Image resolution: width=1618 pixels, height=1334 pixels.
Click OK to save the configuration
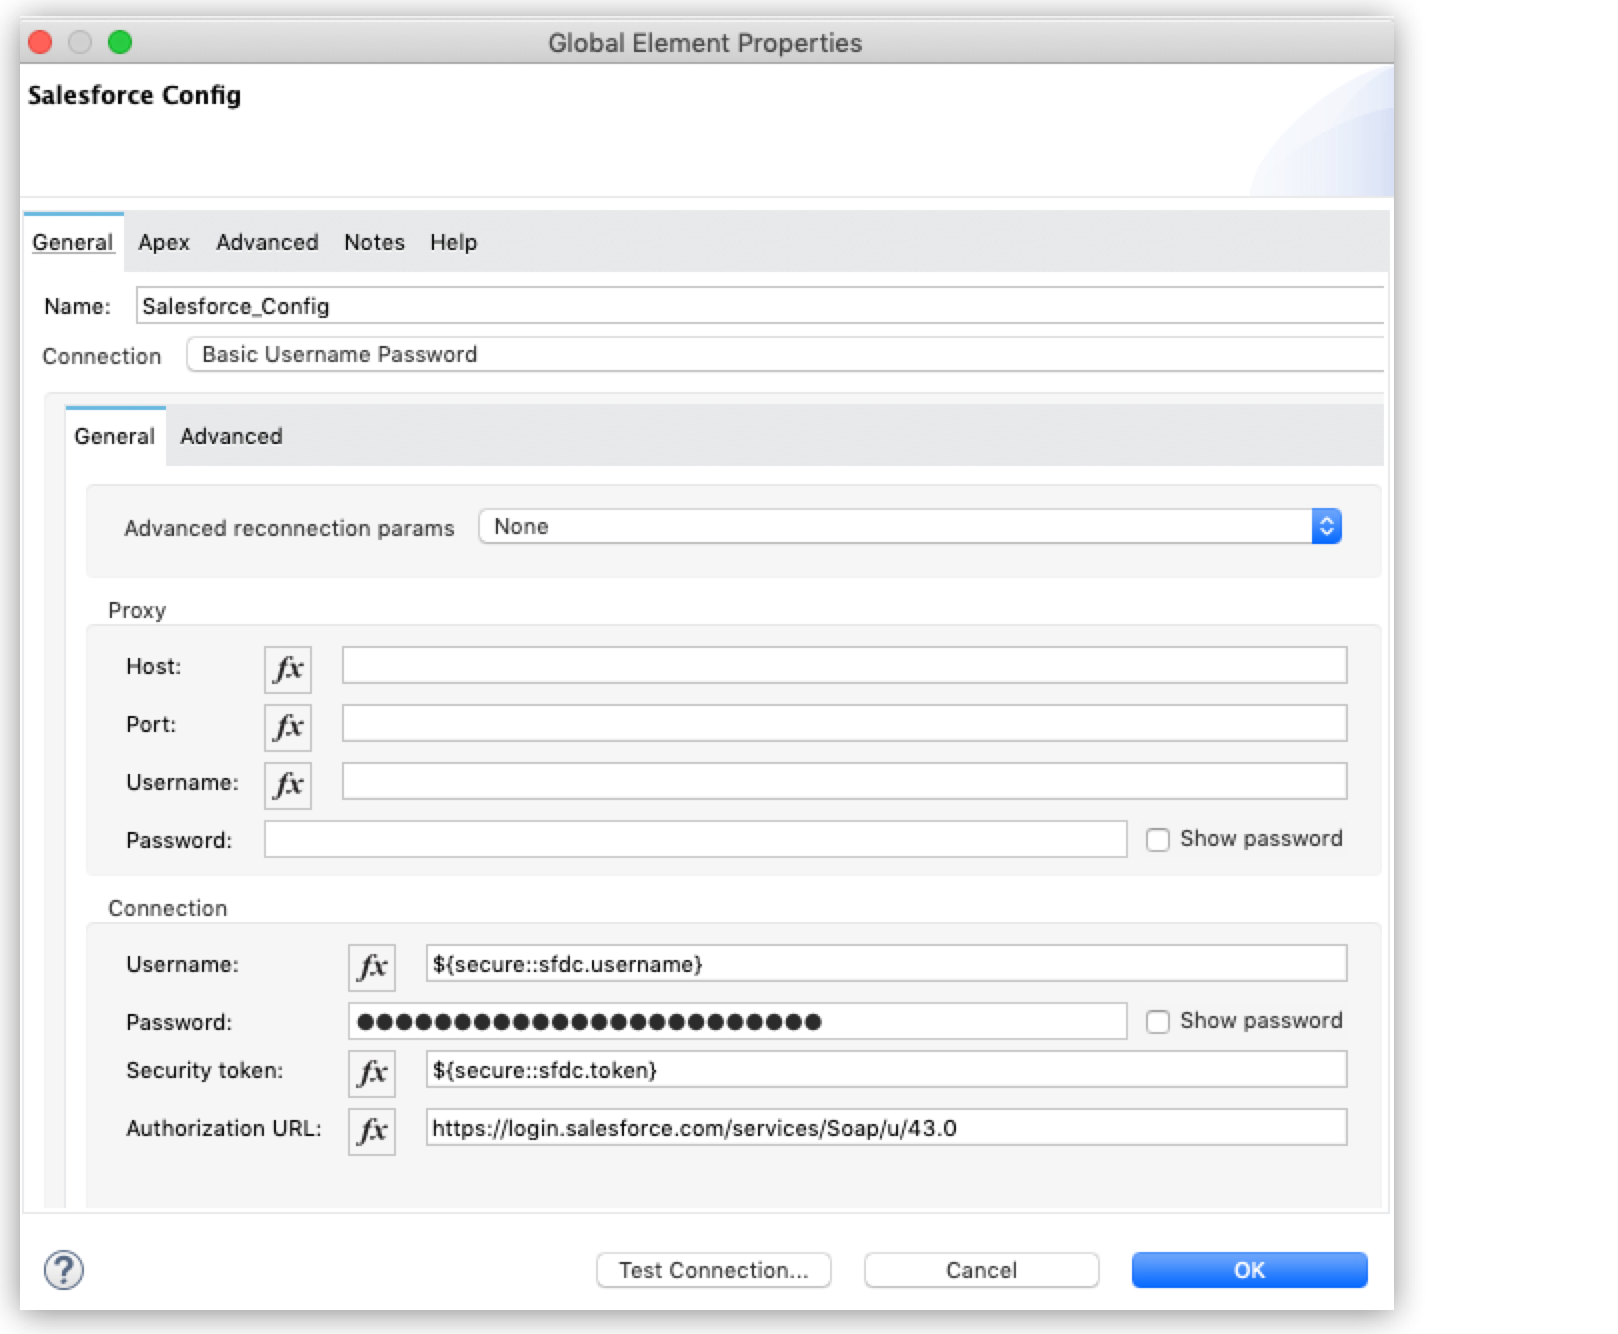tap(1248, 1270)
